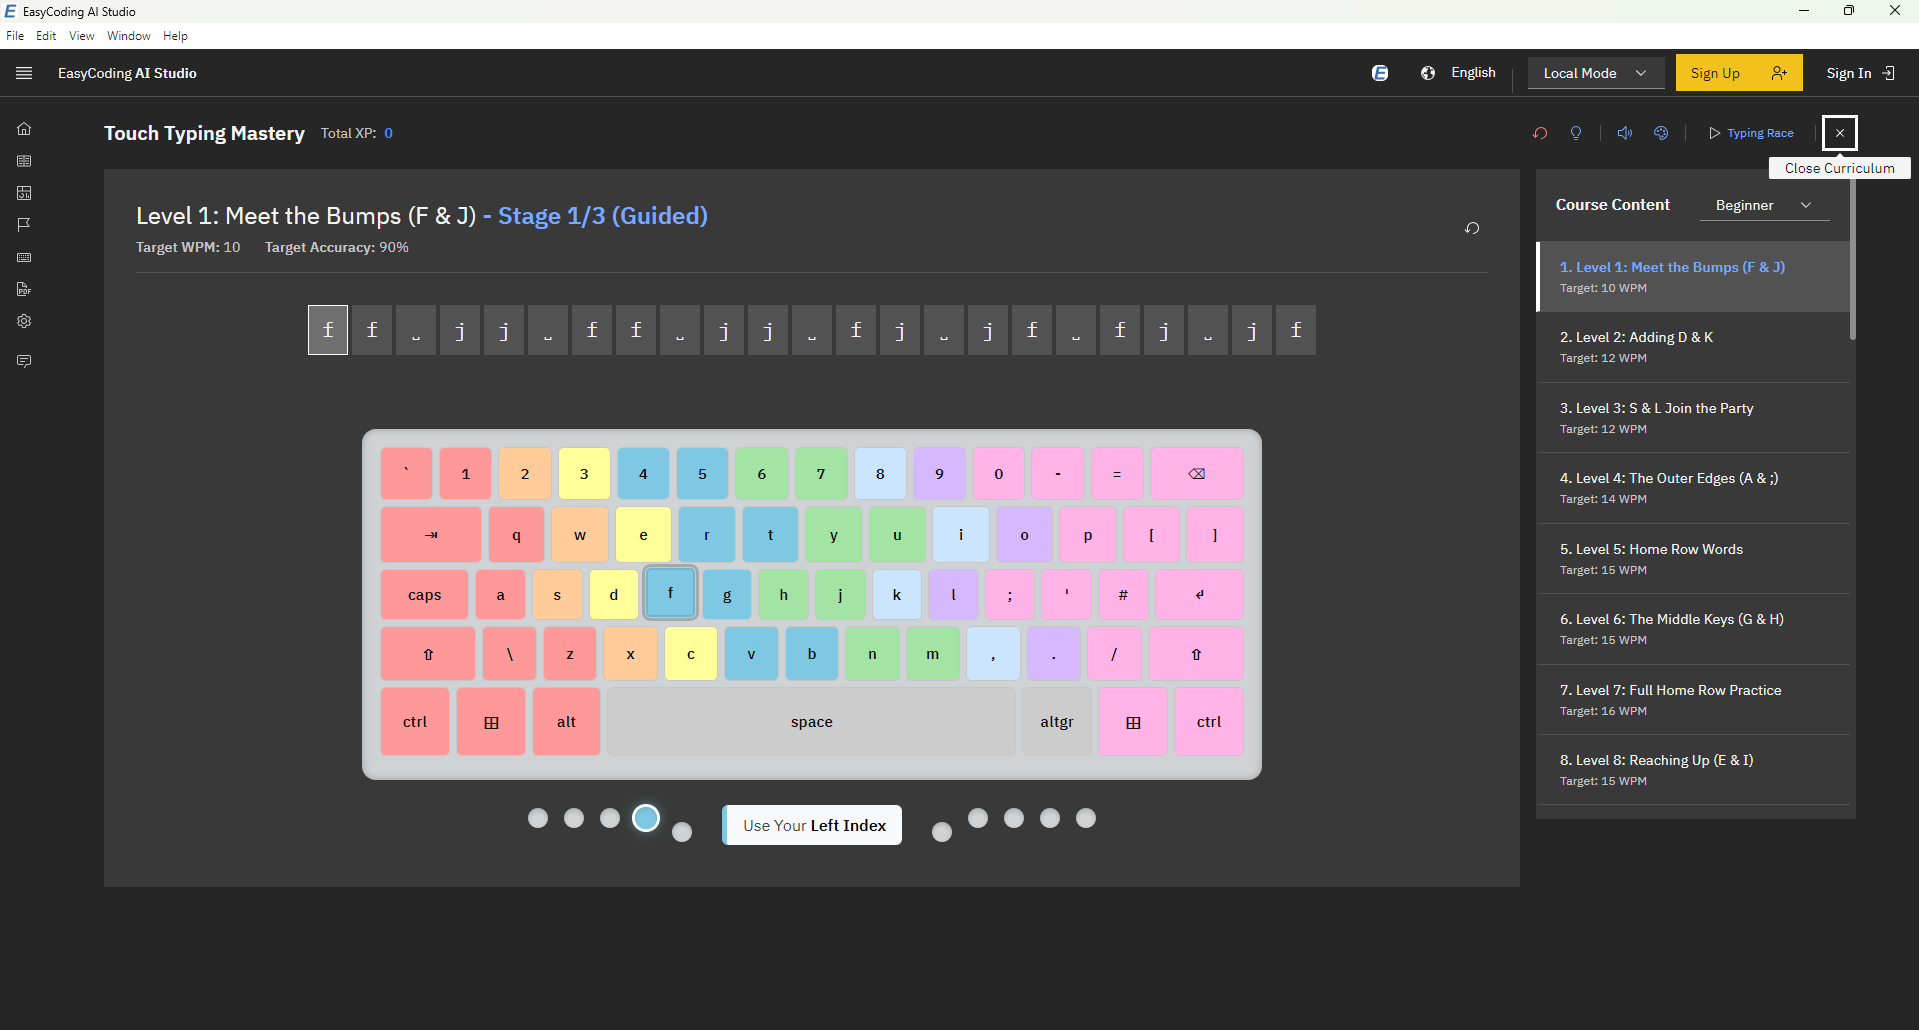
Task: Click the Stage 1/3 (Guided) text
Action: pyautogui.click(x=603, y=216)
